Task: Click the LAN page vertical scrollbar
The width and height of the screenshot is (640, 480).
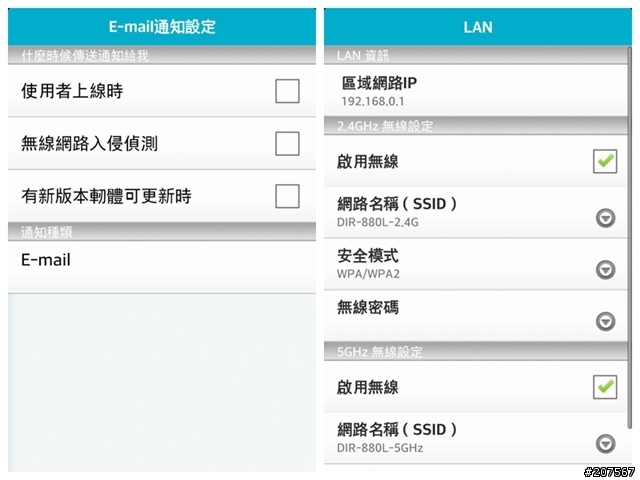Action: [x=629, y=239]
